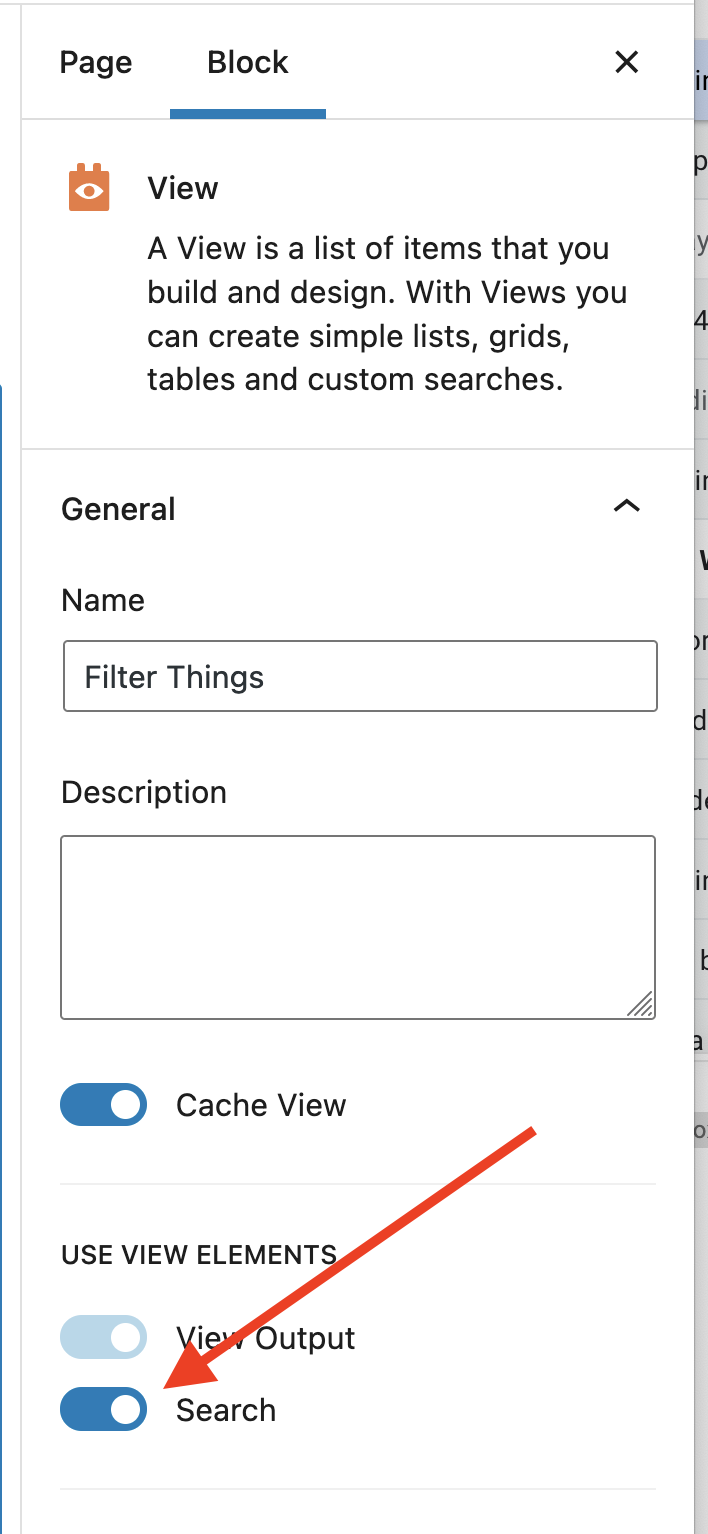The width and height of the screenshot is (708, 1534).
Task: Collapse the General section using the chevron
Action: [626, 507]
